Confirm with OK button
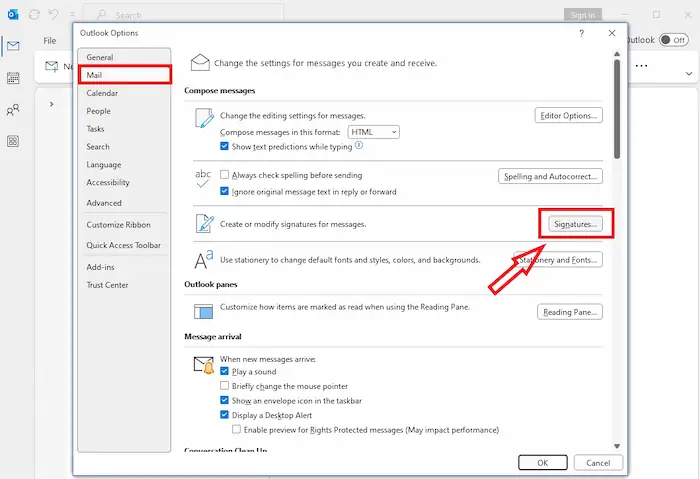This screenshot has width=700, height=479. point(543,462)
